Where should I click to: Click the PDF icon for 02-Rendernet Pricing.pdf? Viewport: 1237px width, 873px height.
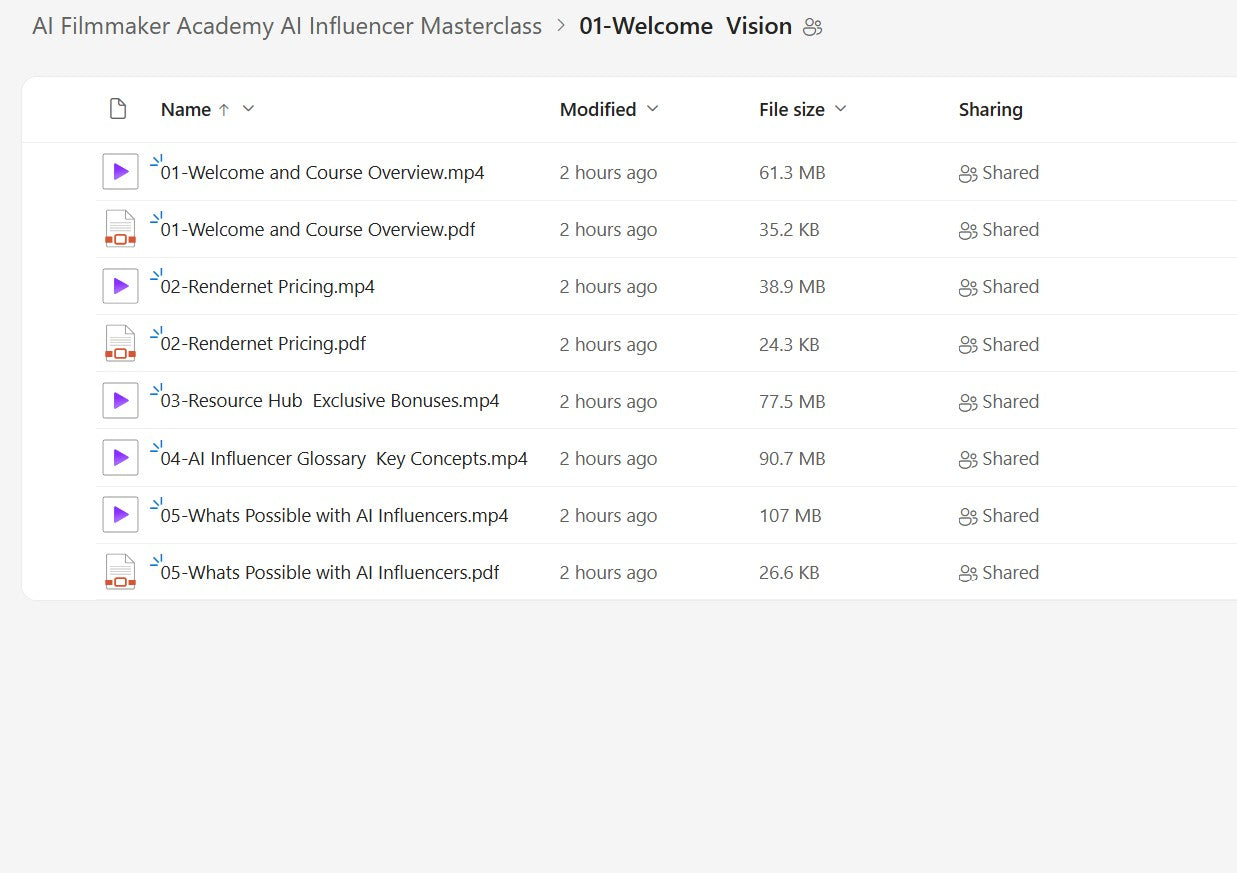pos(120,344)
